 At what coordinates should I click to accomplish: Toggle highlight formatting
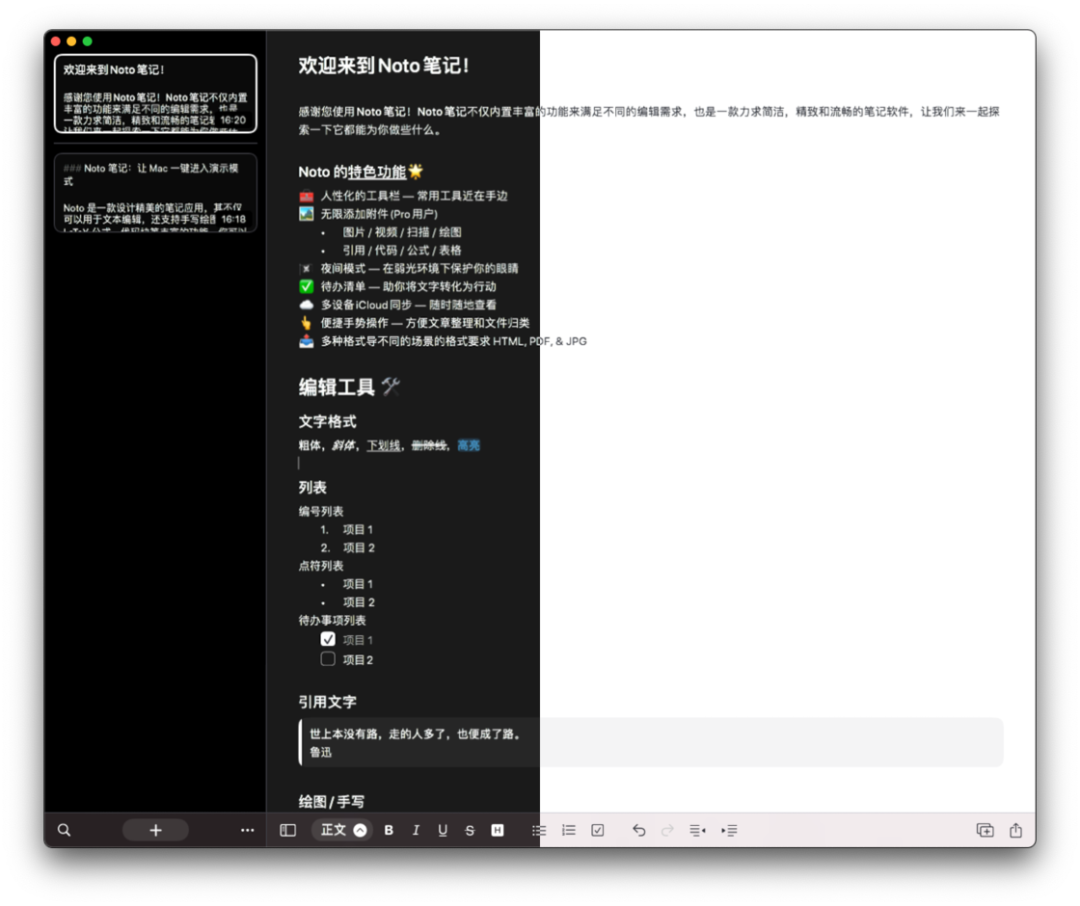pos(497,830)
